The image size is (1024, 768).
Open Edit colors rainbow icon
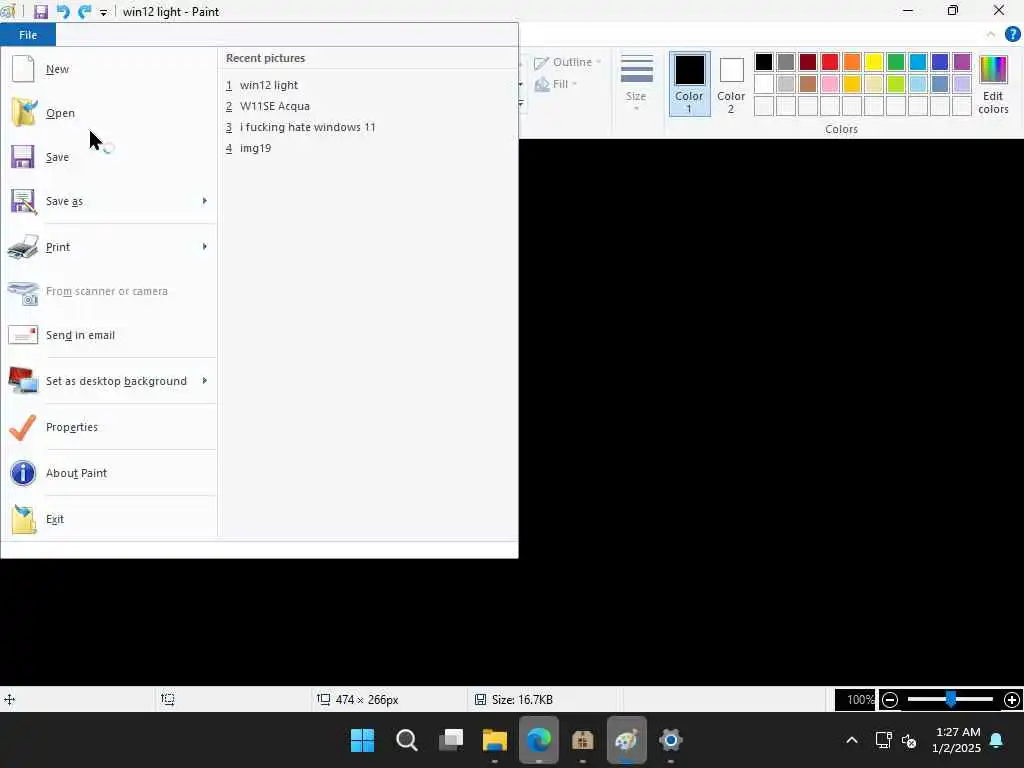(993, 85)
